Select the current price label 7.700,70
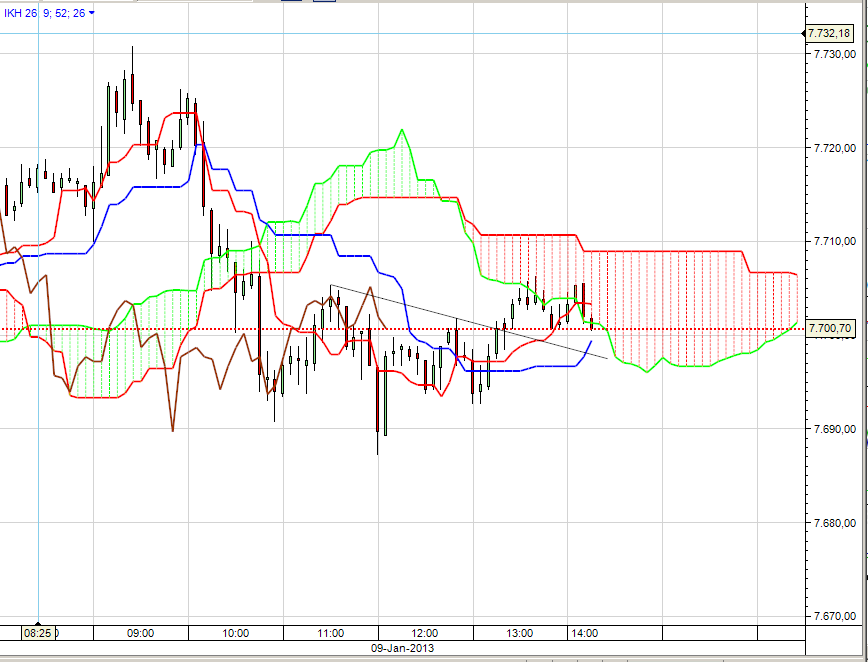 pyautogui.click(x=833, y=328)
